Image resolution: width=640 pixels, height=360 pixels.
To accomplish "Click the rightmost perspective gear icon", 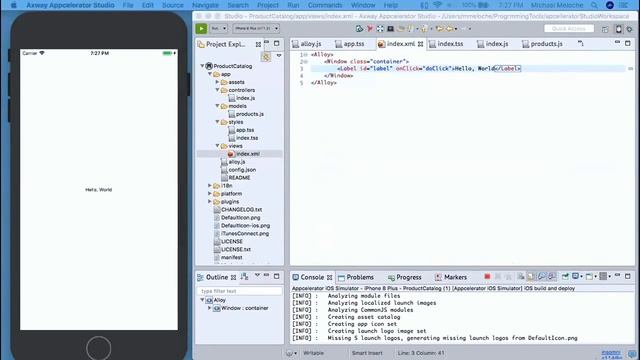I will coord(629,29).
